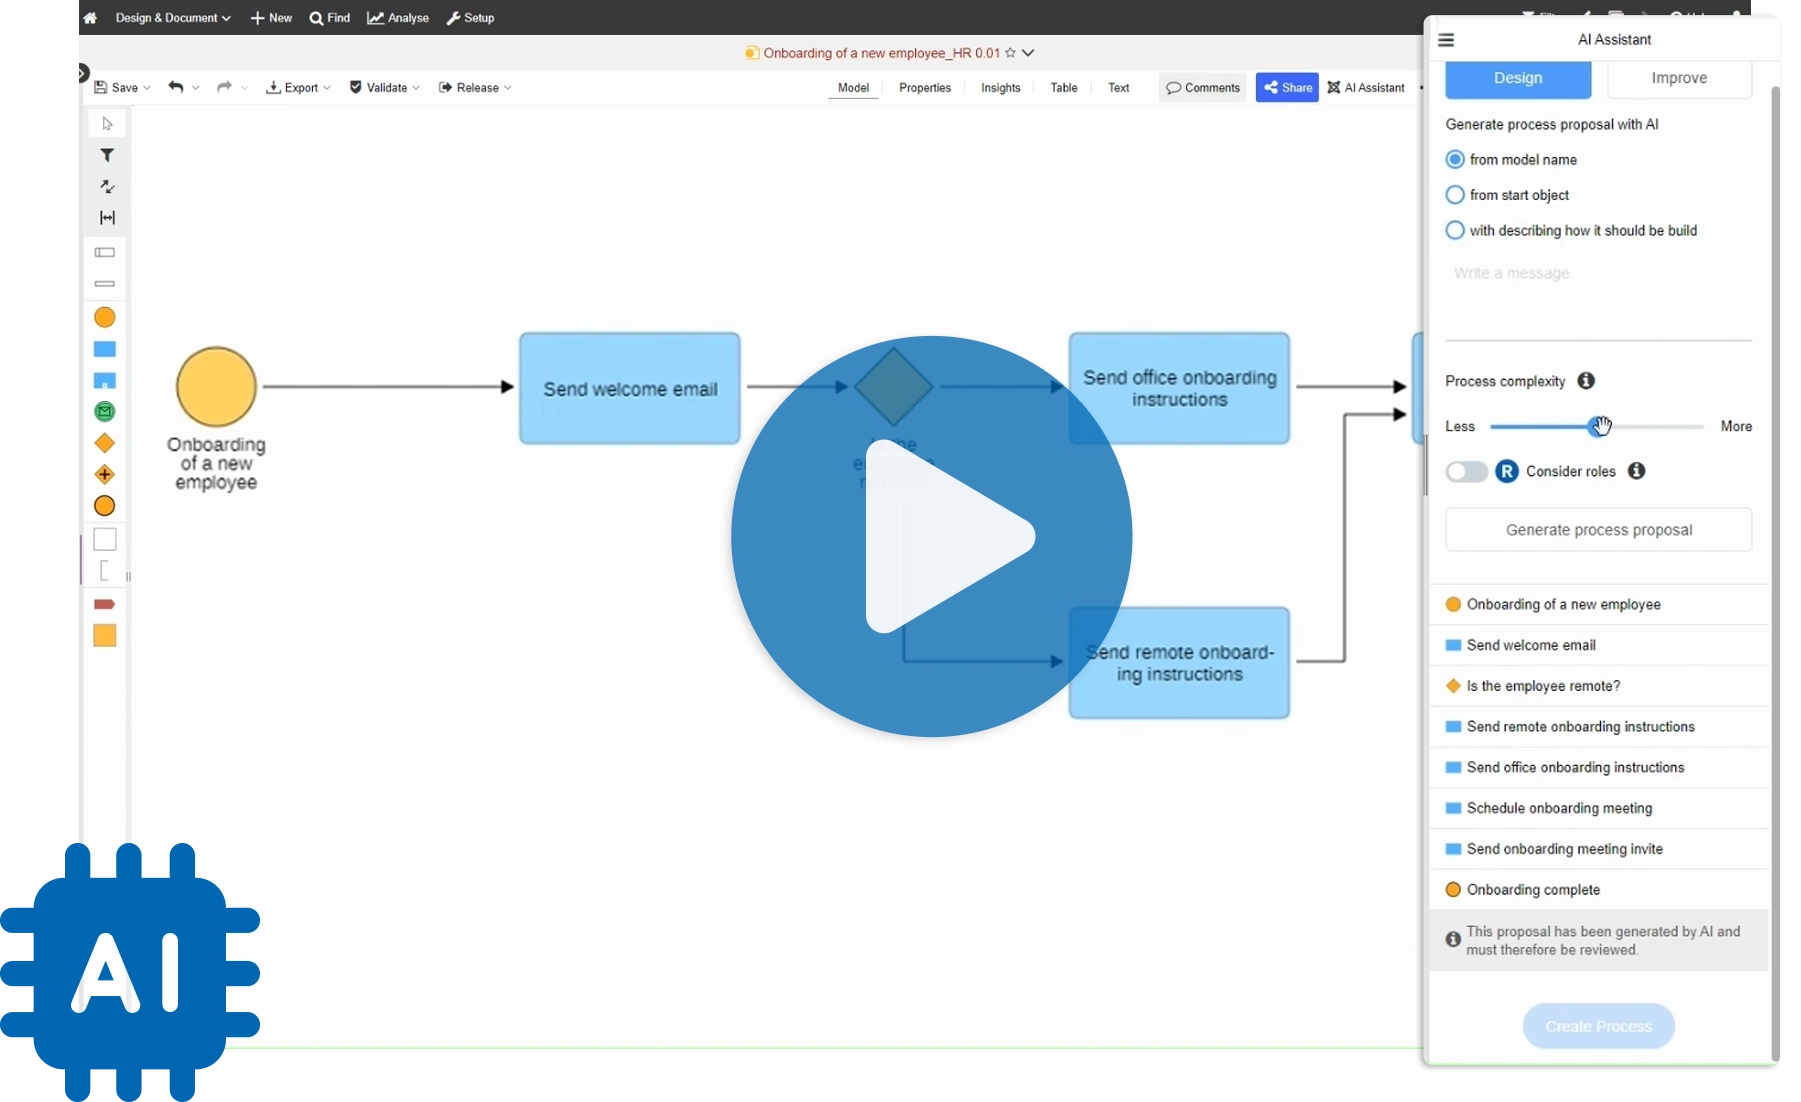Pick the orange square shape in palette
Viewport: 1801px width, 1102px height.
click(x=105, y=636)
